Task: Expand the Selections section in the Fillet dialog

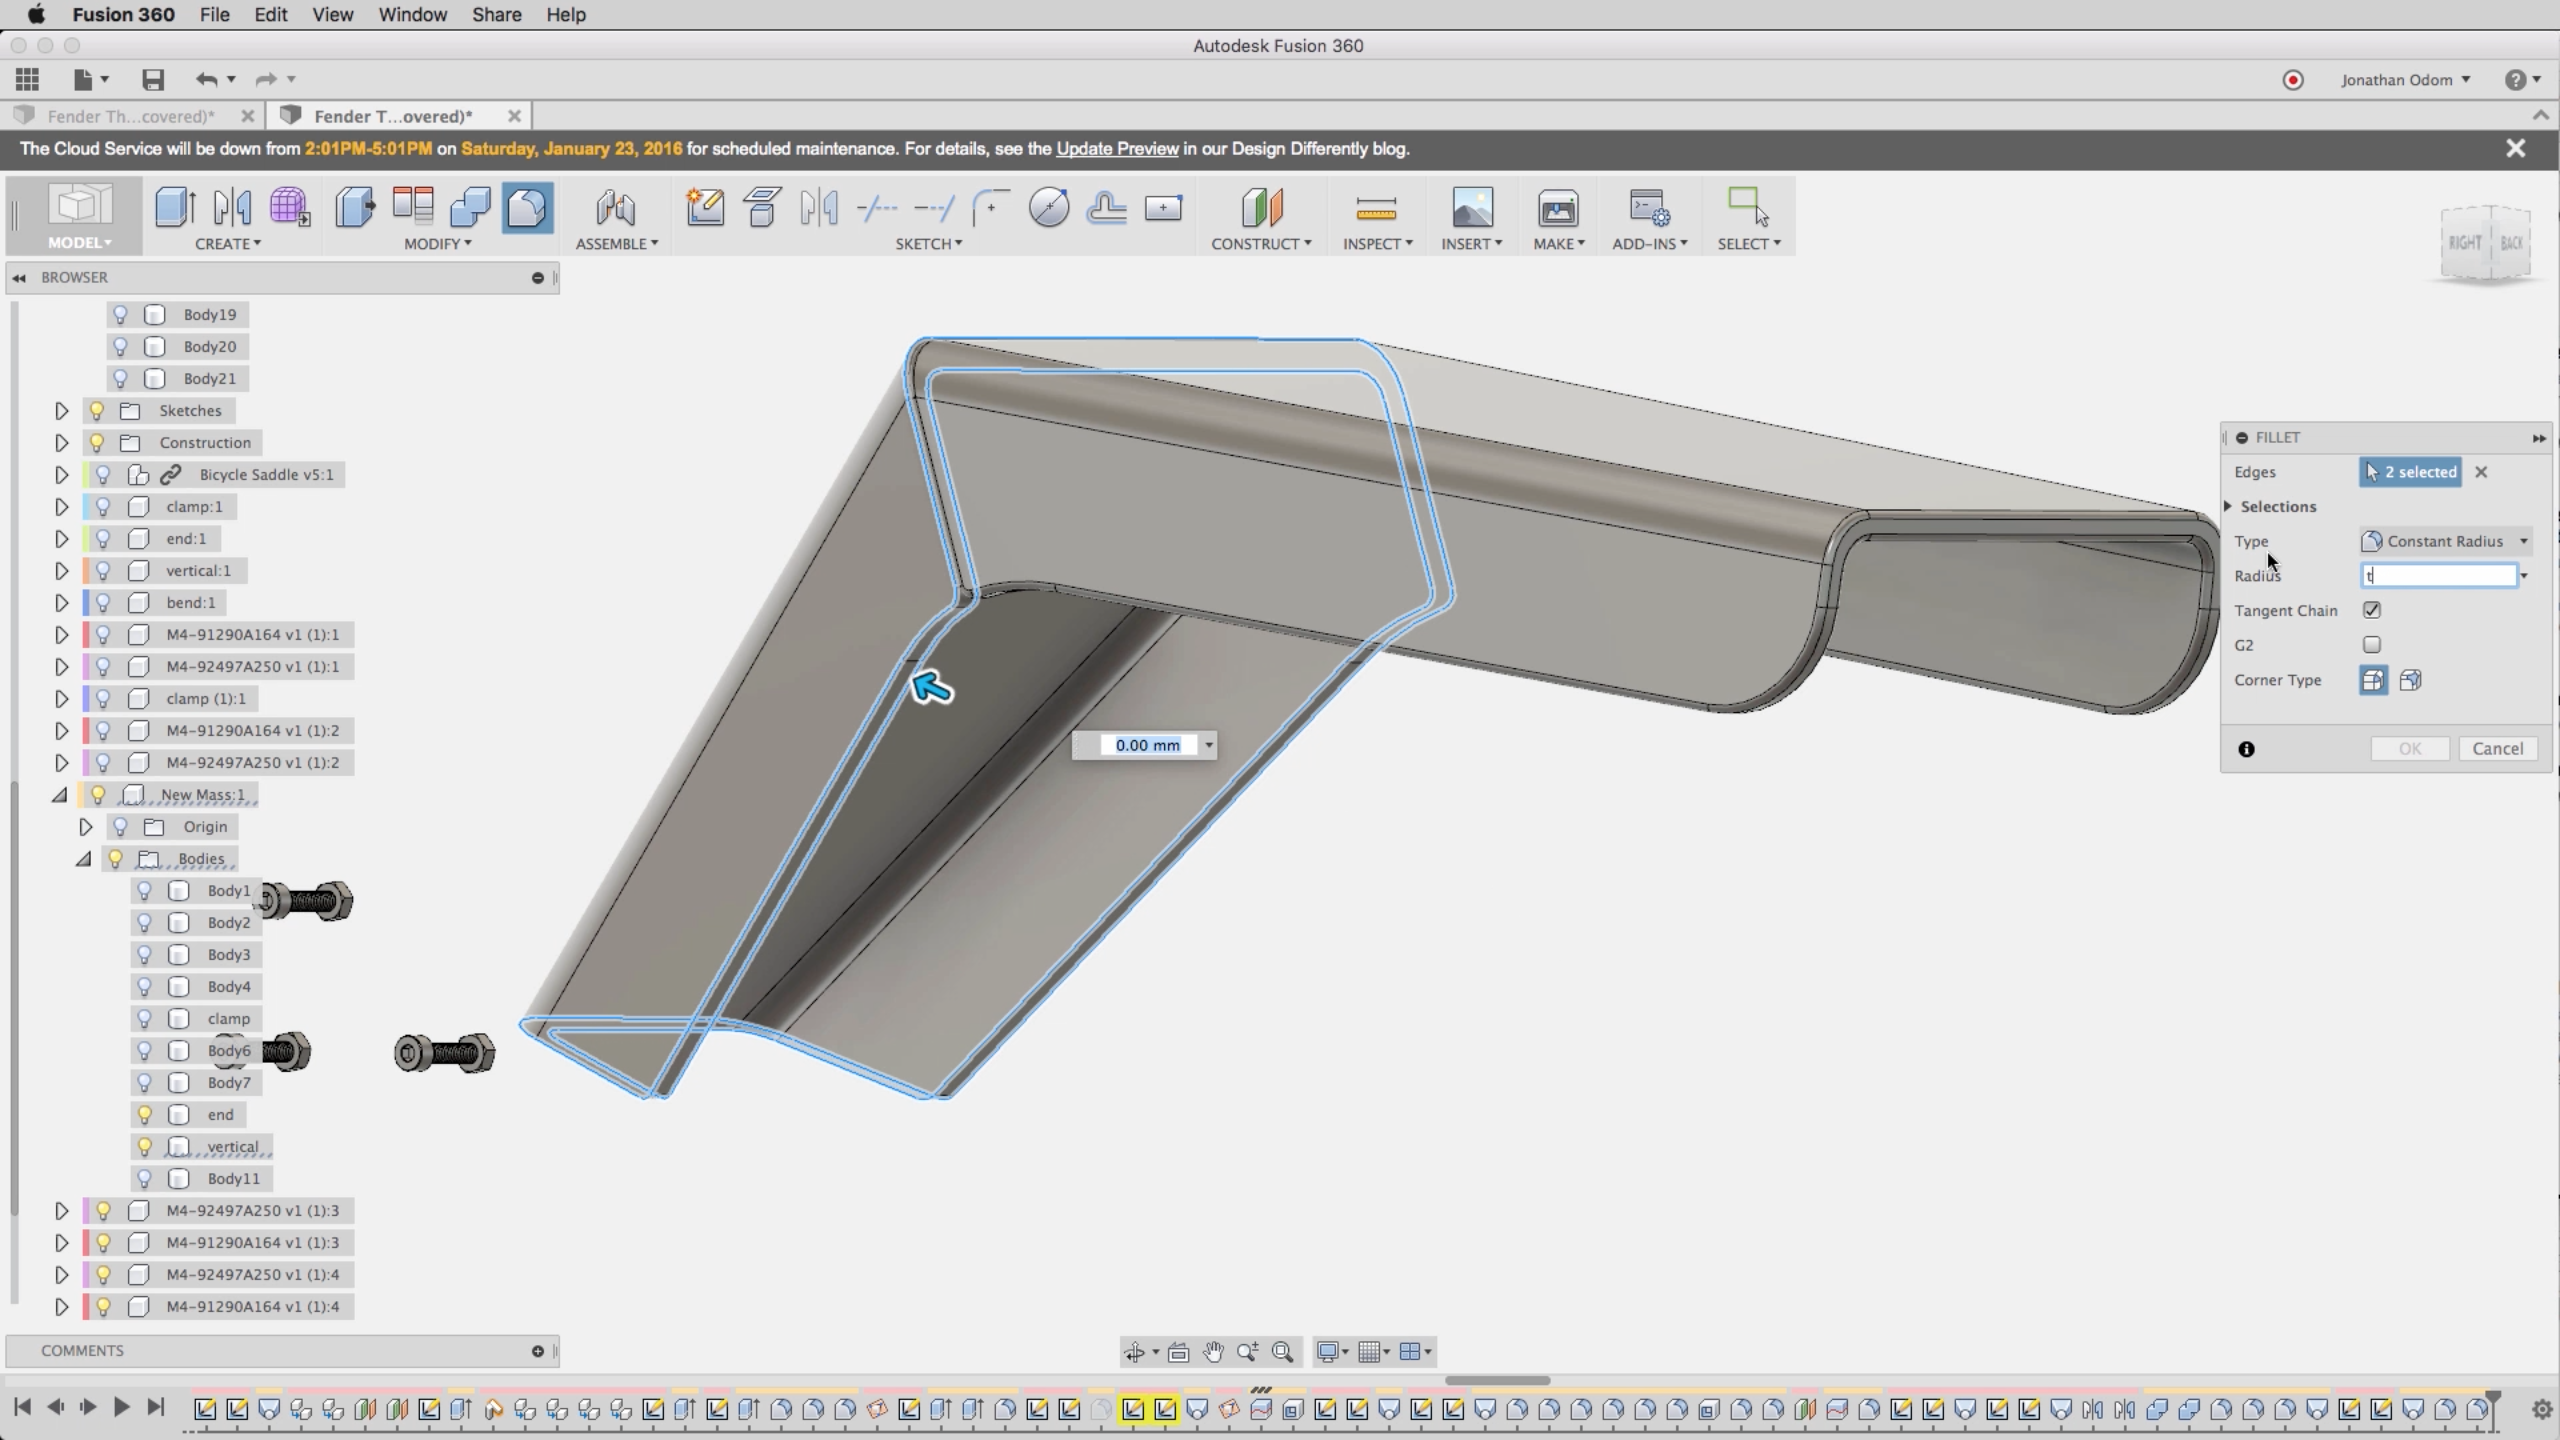Action: [2229, 506]
